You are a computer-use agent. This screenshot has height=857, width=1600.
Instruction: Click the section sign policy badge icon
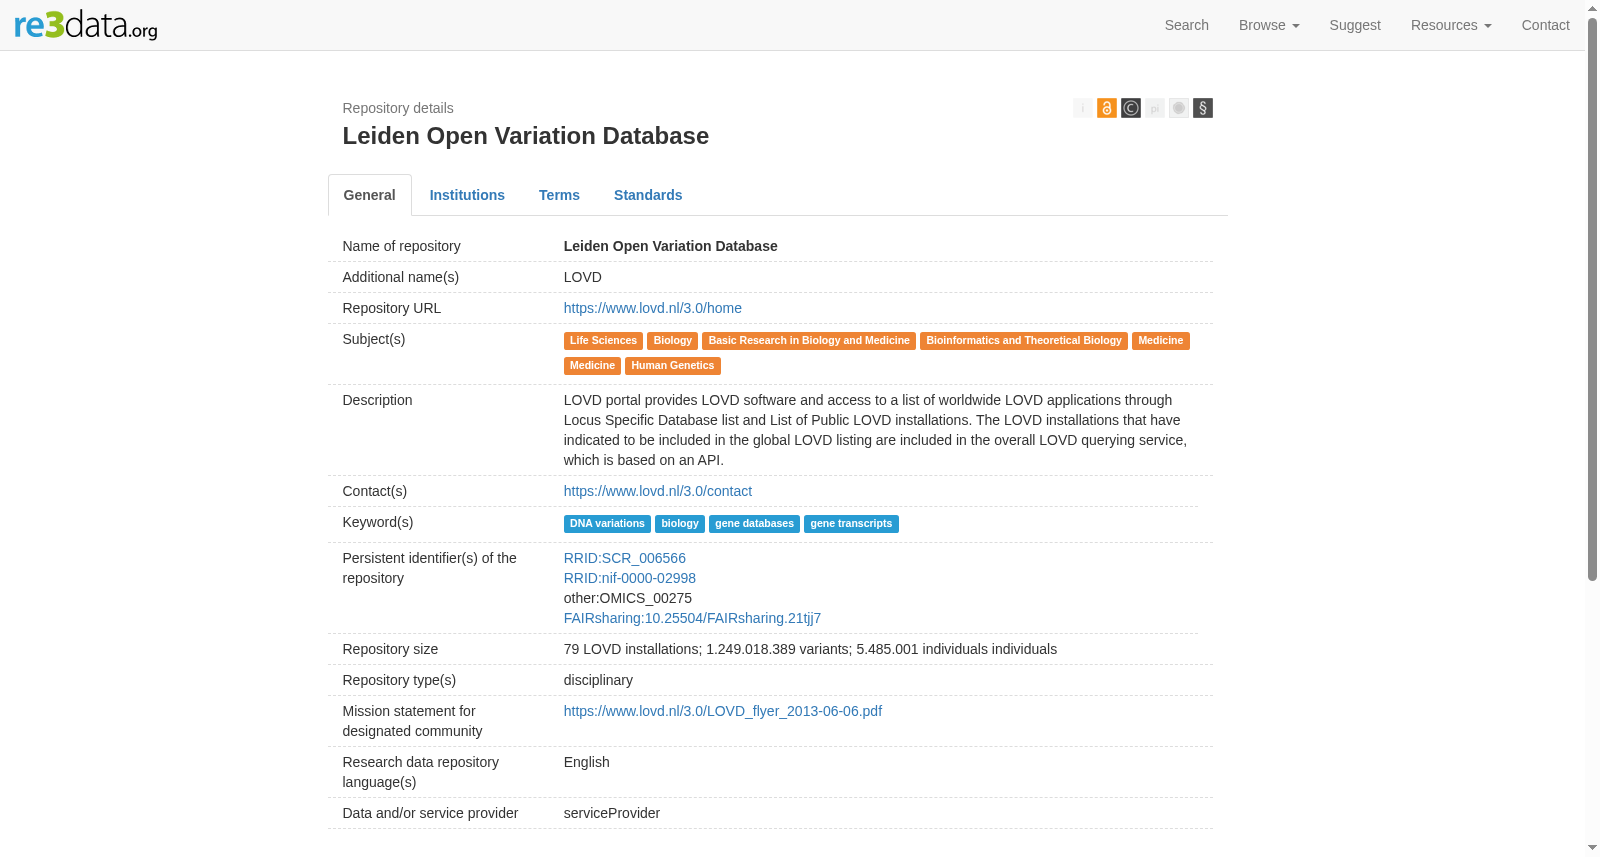tap(1203, 108)
